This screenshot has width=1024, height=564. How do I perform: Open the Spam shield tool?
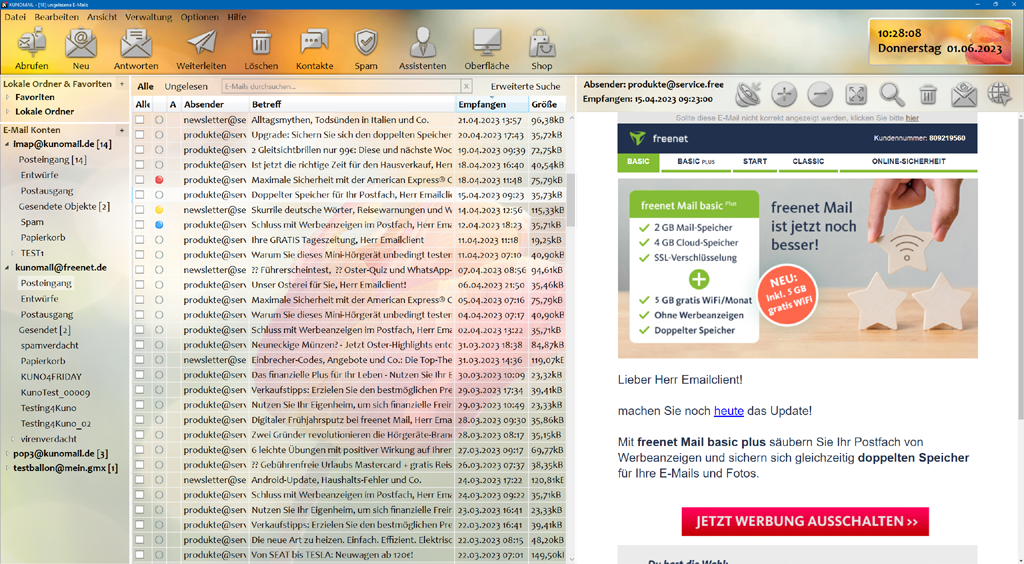[366, 49]
